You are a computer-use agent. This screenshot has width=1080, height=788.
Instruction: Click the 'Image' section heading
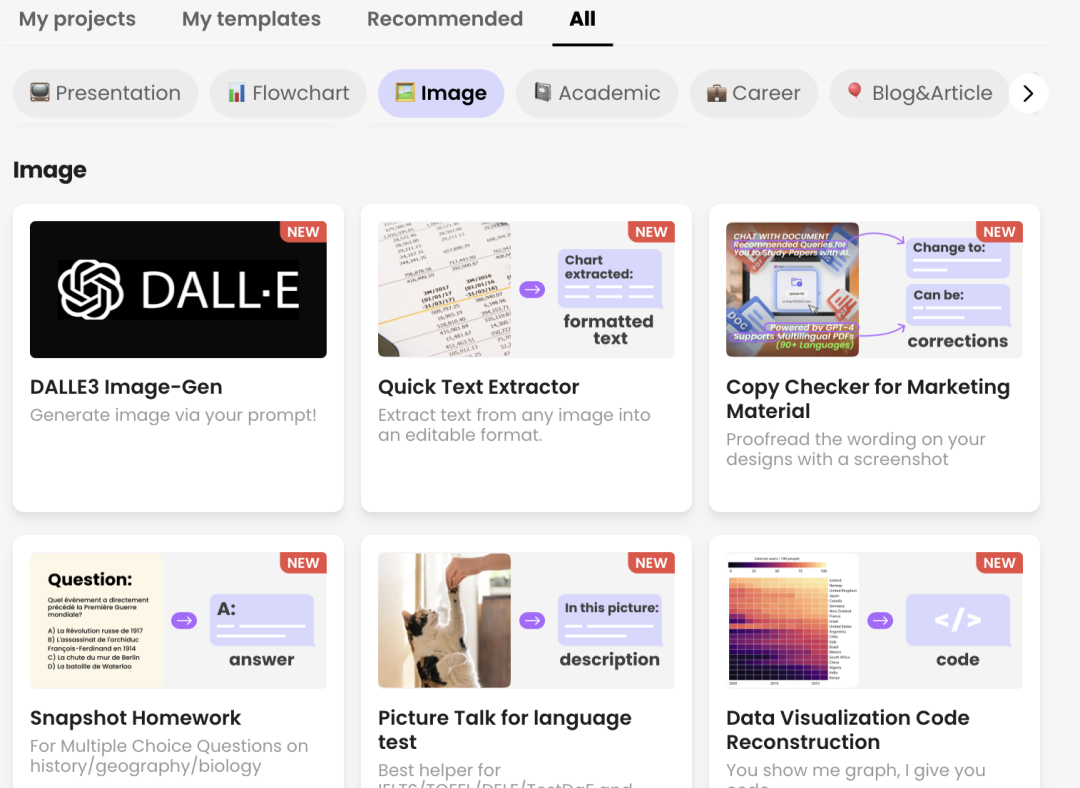pos(50,169)
